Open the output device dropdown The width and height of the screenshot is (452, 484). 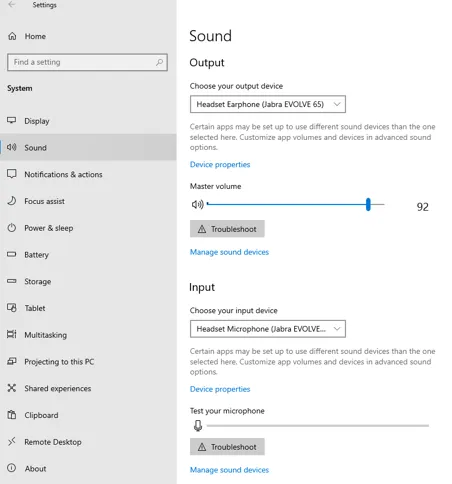click(268, 104)
